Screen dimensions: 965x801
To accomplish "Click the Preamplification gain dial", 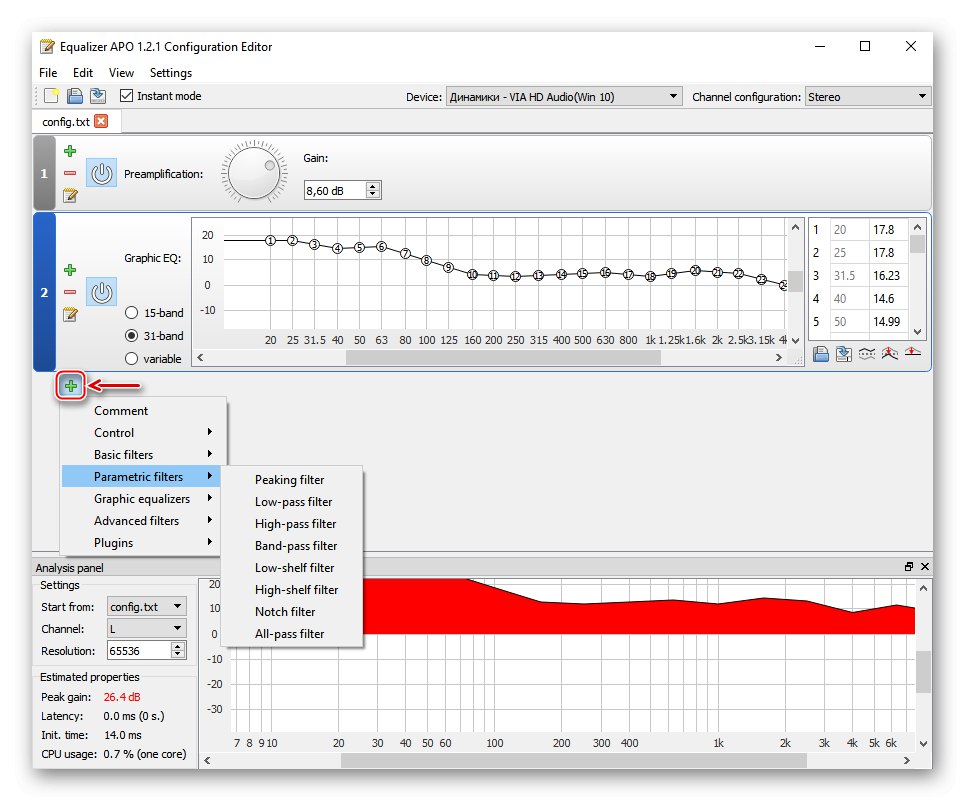I will (x=254, y=172).
